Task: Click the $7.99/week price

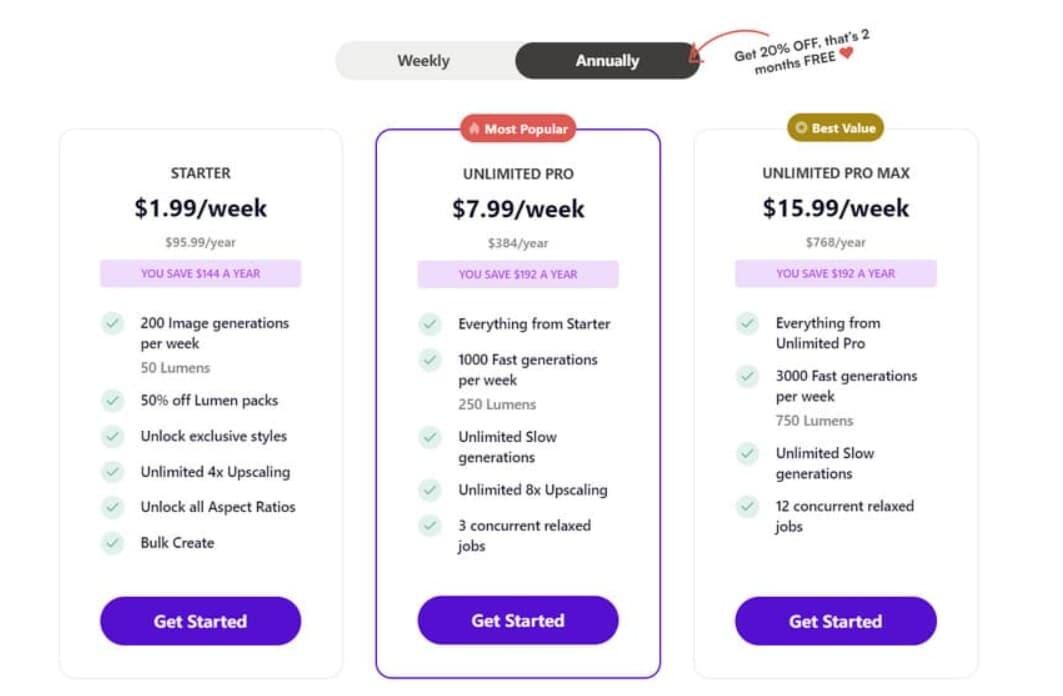Action: point(518,209)
